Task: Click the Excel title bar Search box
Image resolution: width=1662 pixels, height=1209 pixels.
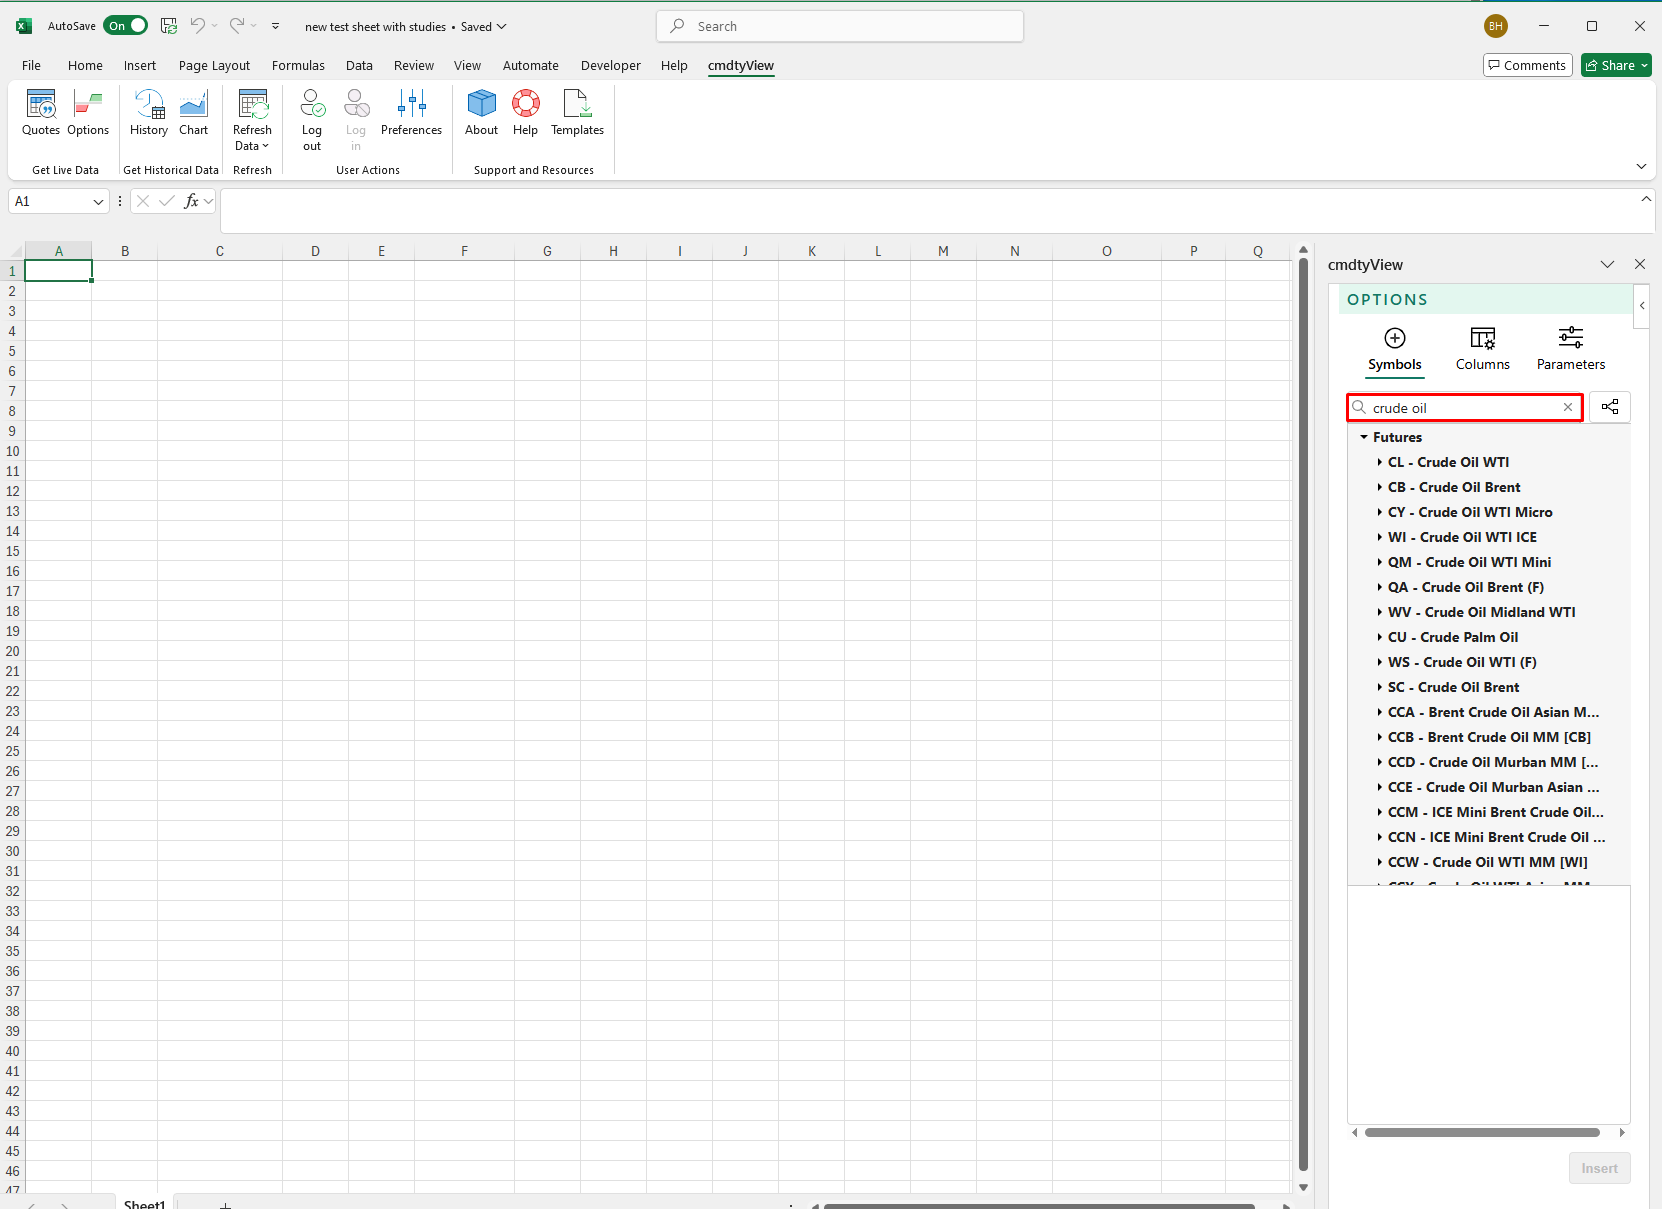Action: point(840,26)
